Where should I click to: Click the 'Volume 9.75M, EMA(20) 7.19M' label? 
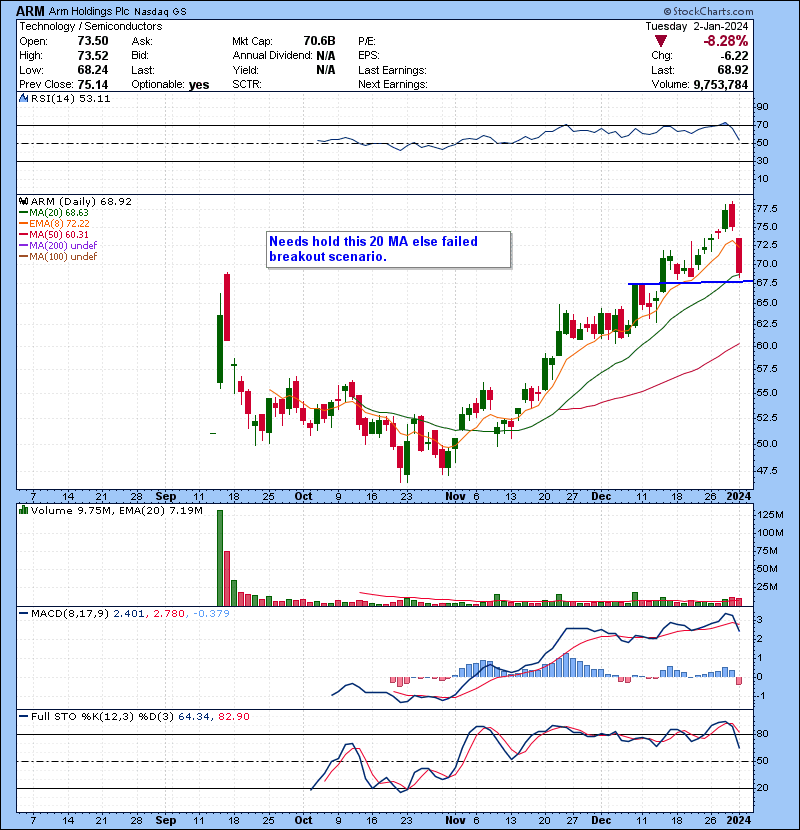(x=116, y=510)
